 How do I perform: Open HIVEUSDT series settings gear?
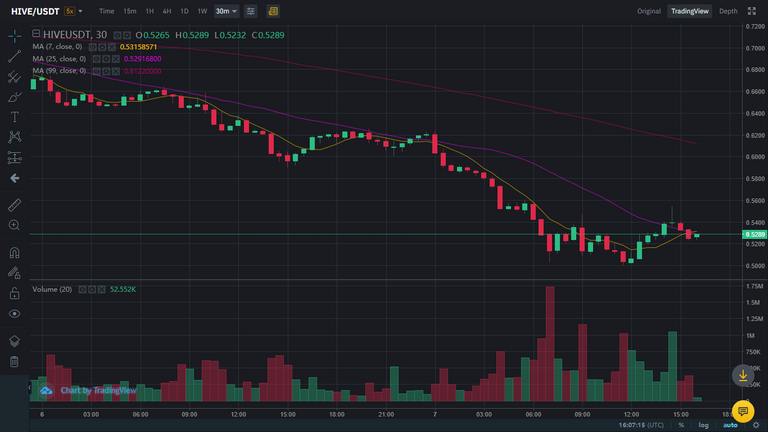click(127, 35)
